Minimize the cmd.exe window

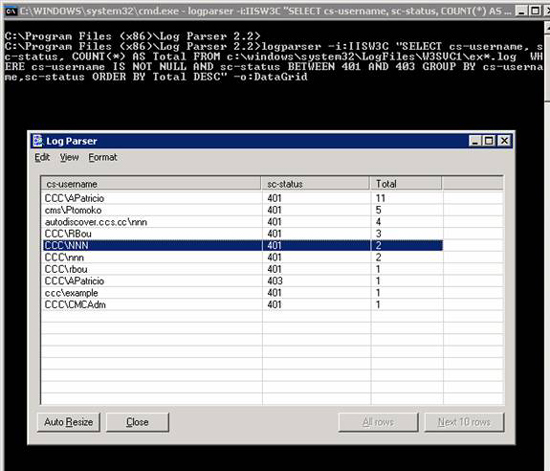pyautogui.click(x=522, y=11)
